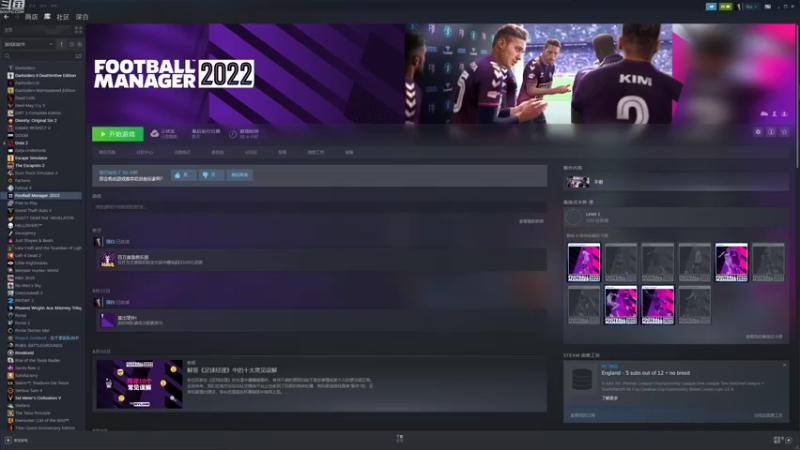Open the game info icon
Viewport: 800px width, 450px height.
click(771, 132)
